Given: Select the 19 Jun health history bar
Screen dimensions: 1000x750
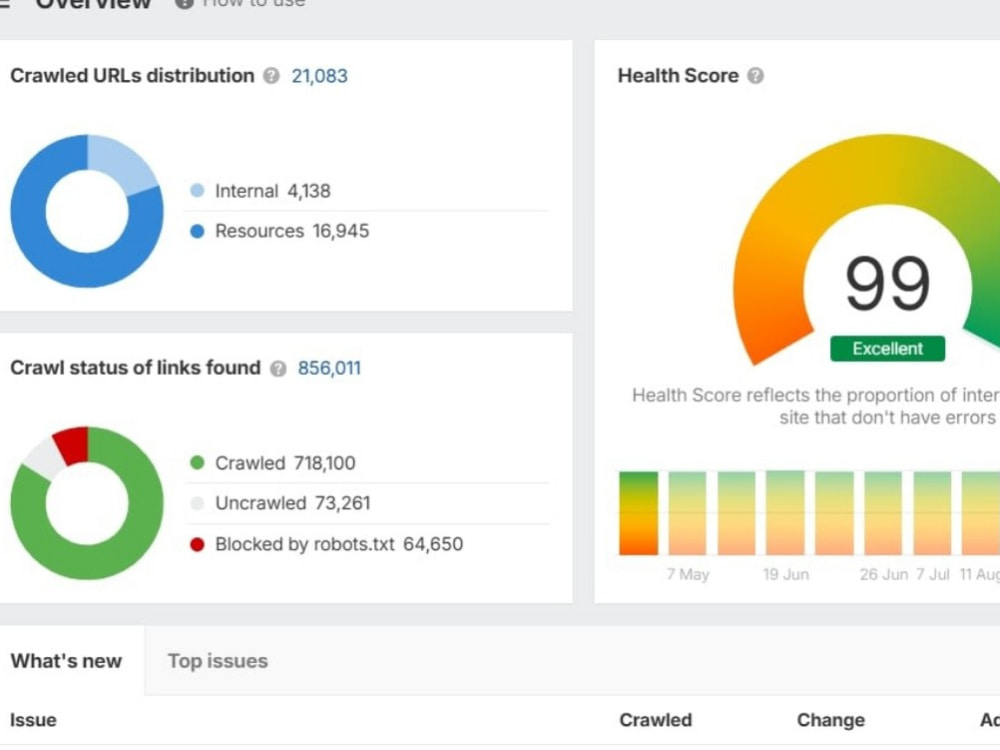Looking at the screenshot, I should click(x=785, y=513).
